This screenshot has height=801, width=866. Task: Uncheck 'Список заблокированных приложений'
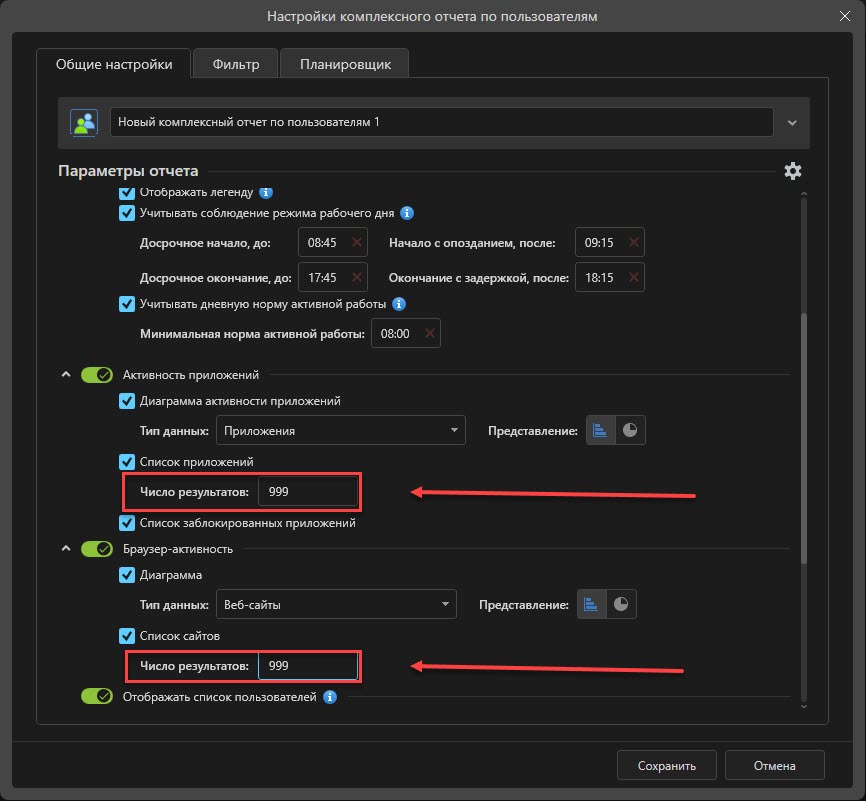(127, 523)
